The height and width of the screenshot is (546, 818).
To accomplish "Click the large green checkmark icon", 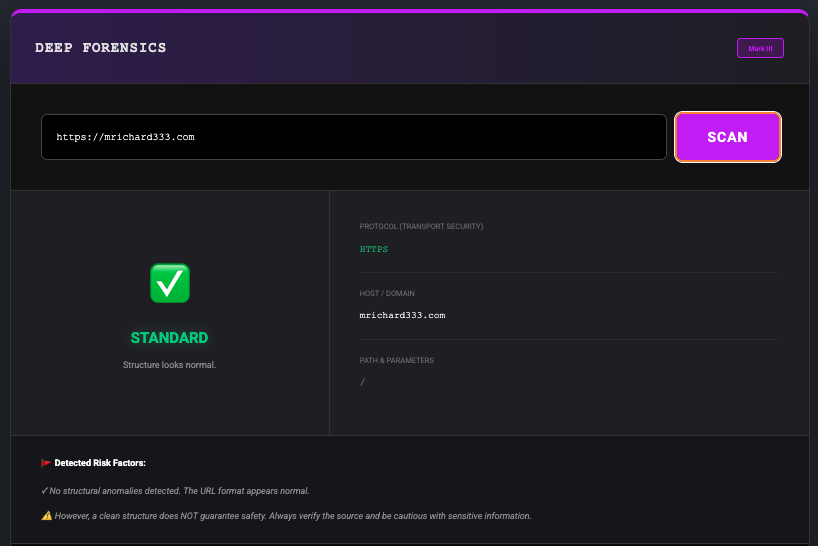I will click(x=169, y=284).
